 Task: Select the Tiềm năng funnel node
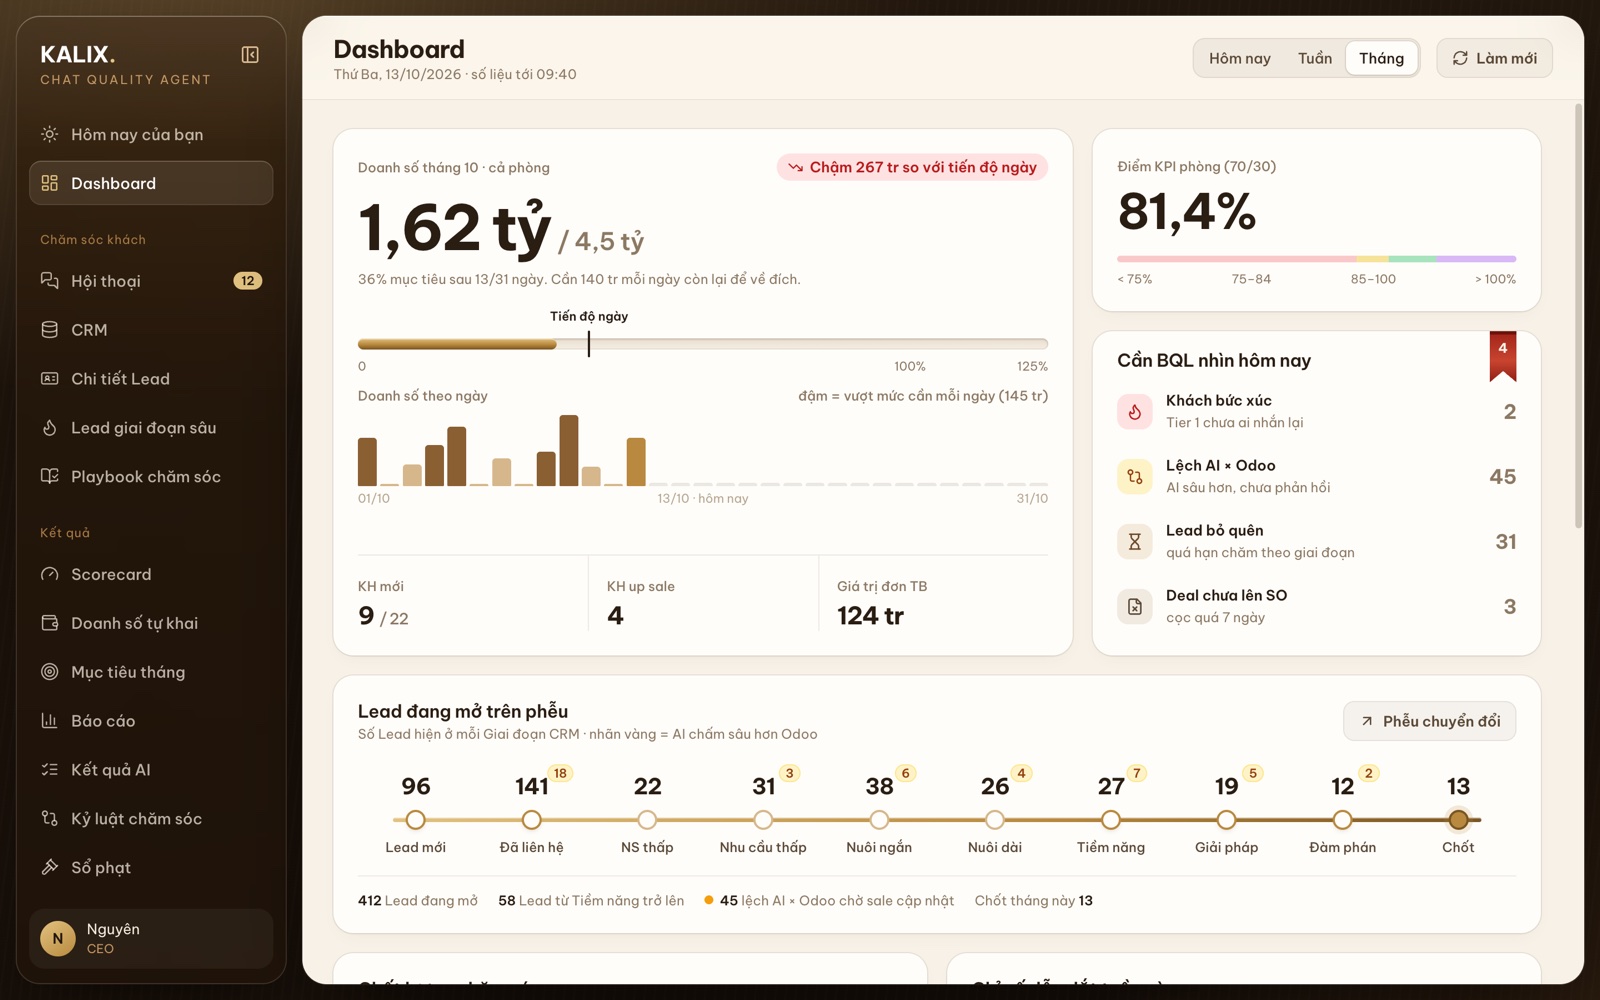point(1111,820)
